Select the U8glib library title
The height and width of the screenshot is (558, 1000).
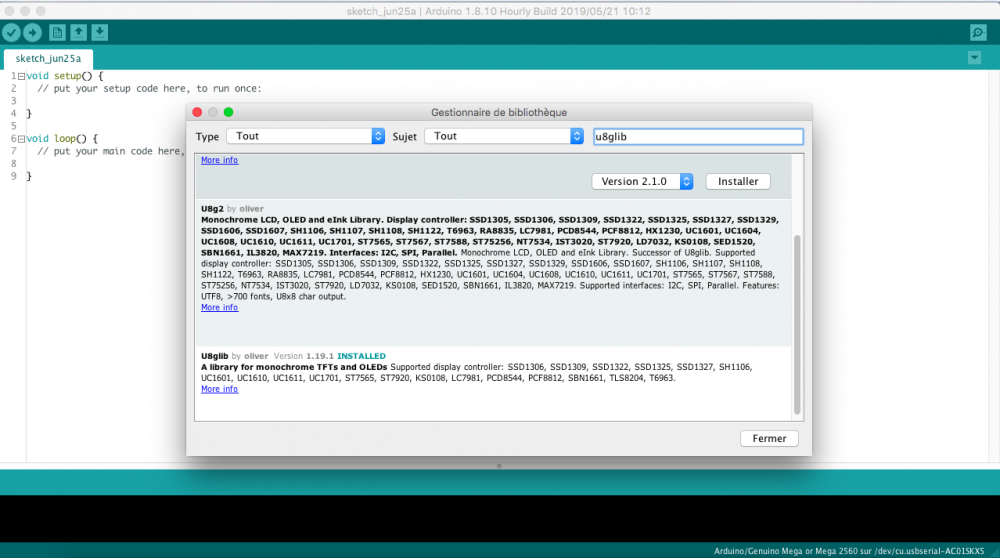[x=214, y=356]
